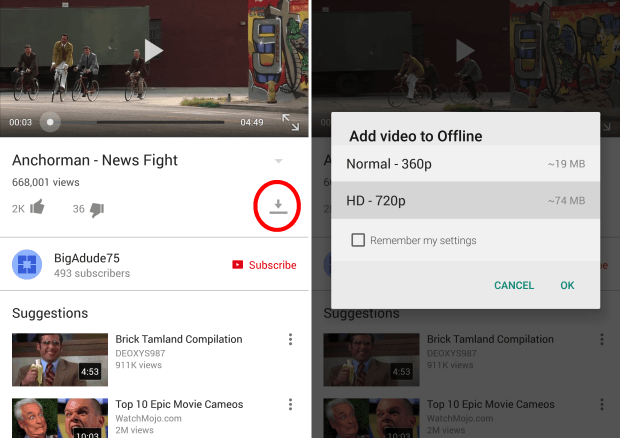The height and width of the screenshot is (438, 620).
Task: Expand video description with the title dropdown arrow
Action: (278, 161)
